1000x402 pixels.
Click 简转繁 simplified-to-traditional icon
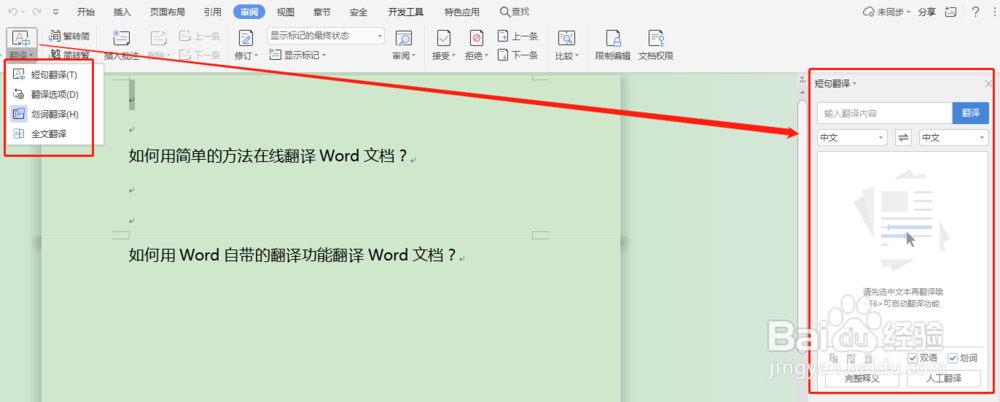point(55,55)
